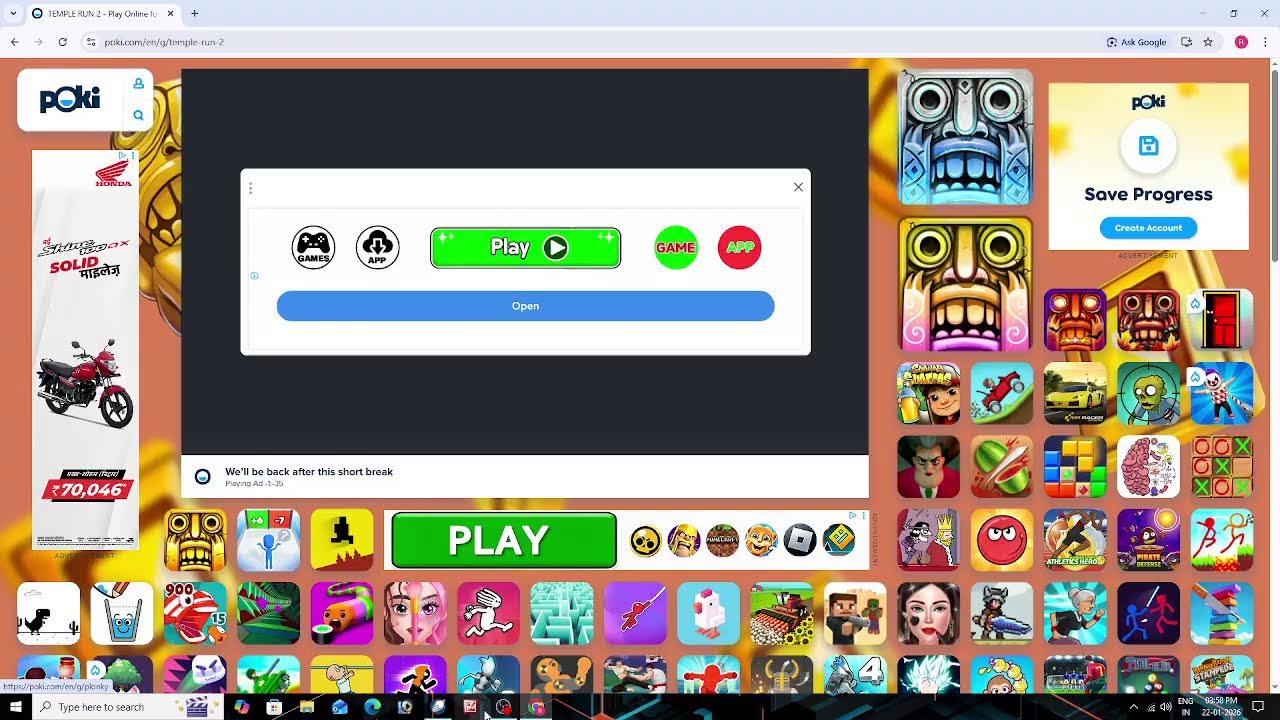Open the Chrome tab search dropdown
1280x720 pixels.
(13, 14)
